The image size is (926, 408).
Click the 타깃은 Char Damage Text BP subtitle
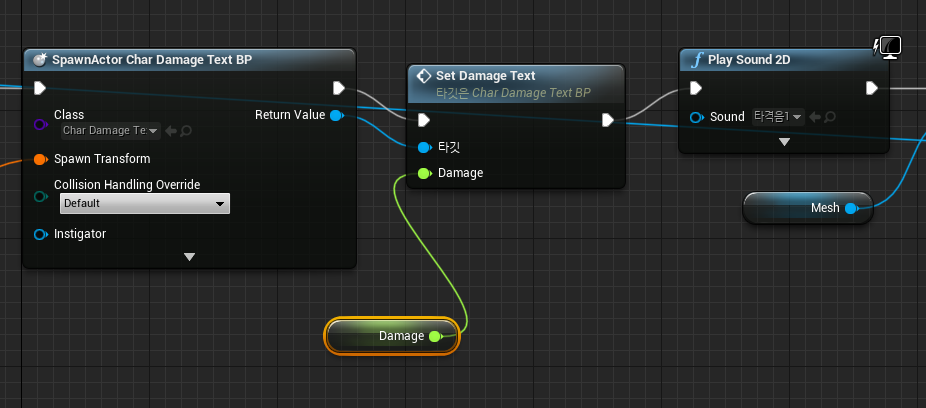pyautogui.click(x=513, y=93)
